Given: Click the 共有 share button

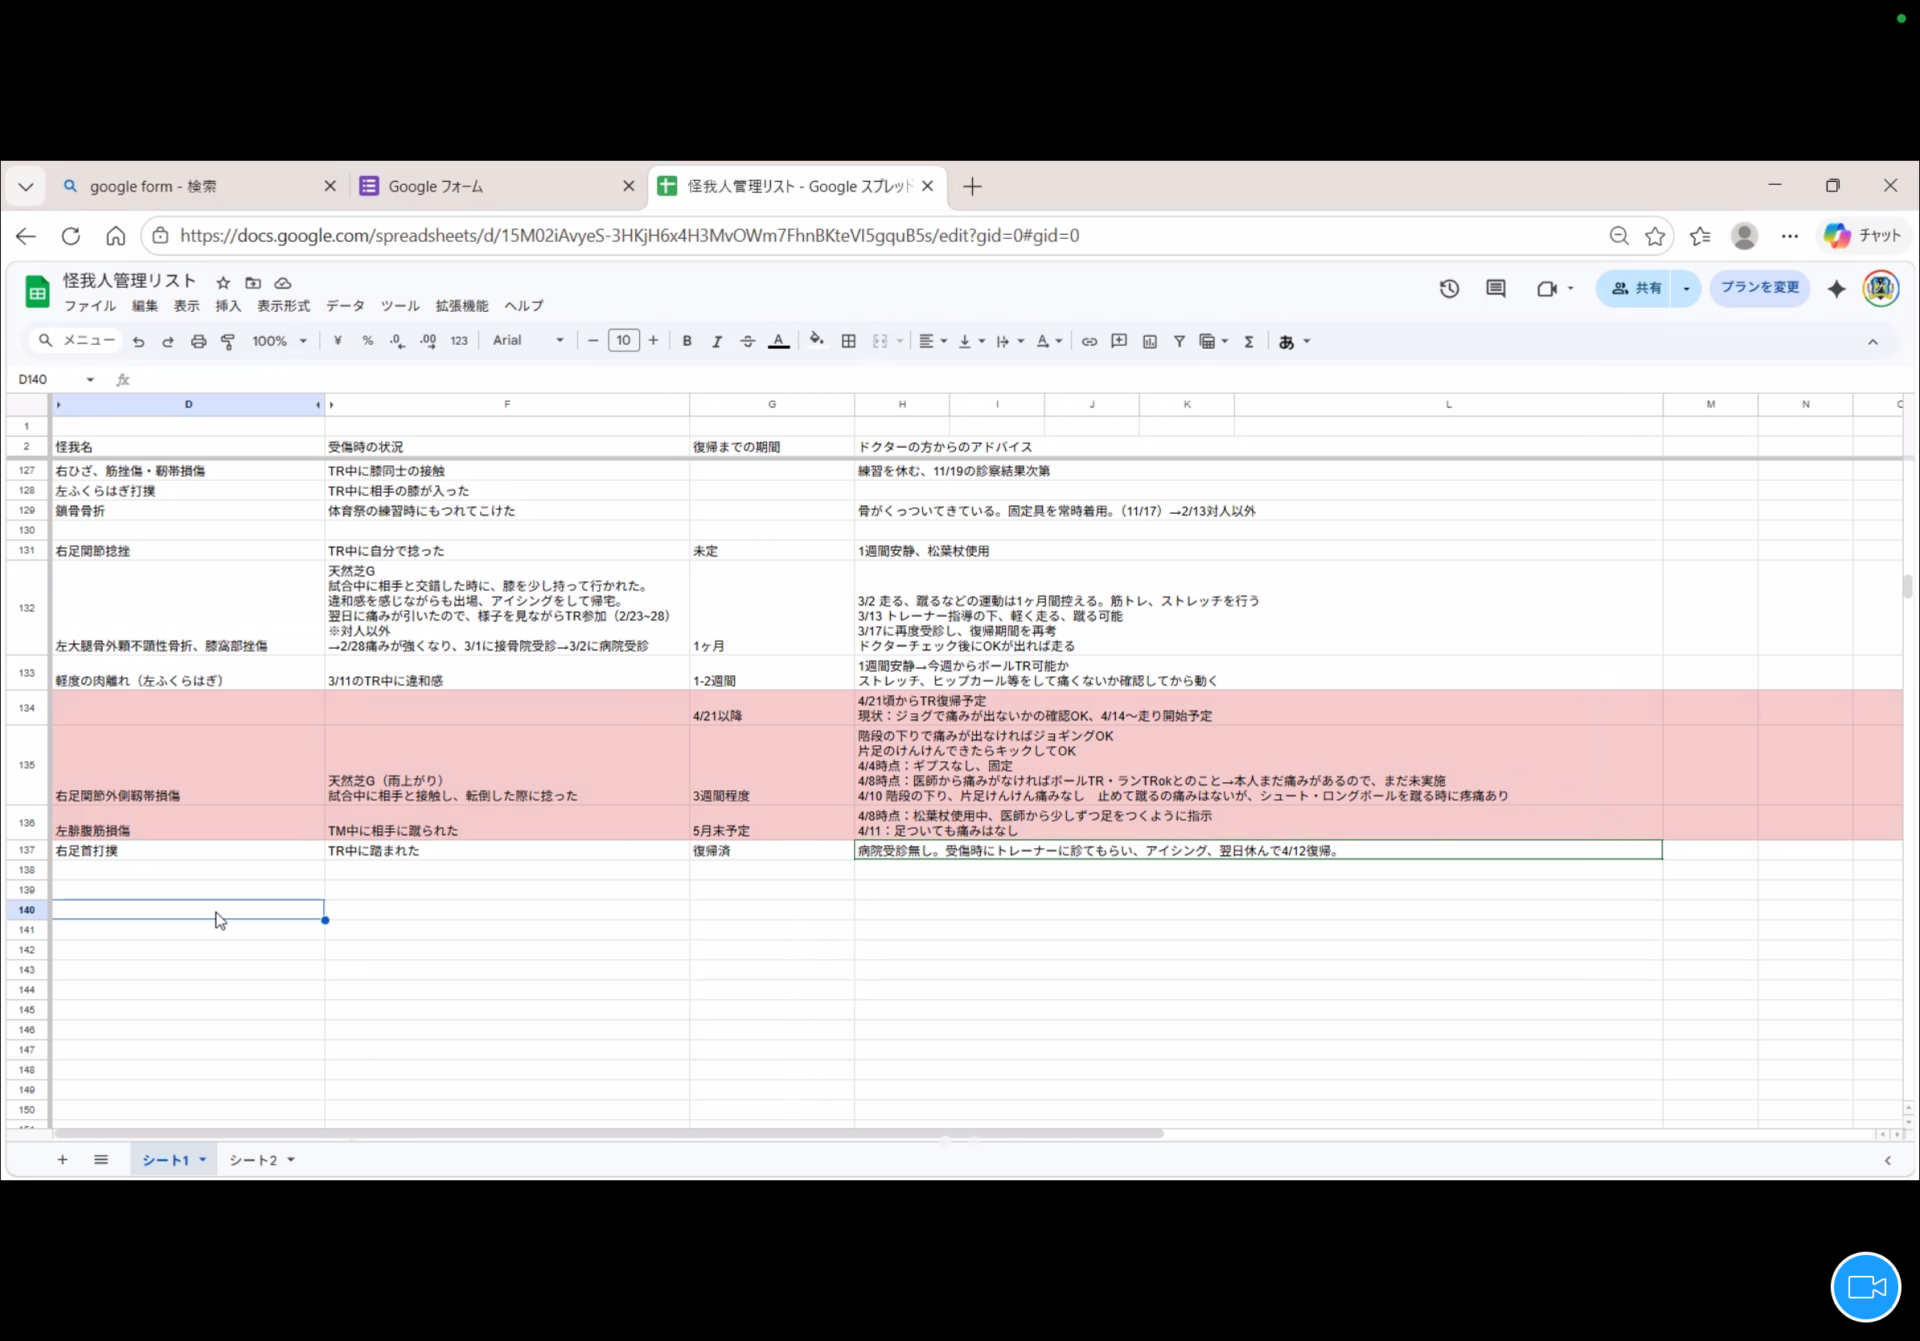Looking at the screenshot, I should (1636, 288).
